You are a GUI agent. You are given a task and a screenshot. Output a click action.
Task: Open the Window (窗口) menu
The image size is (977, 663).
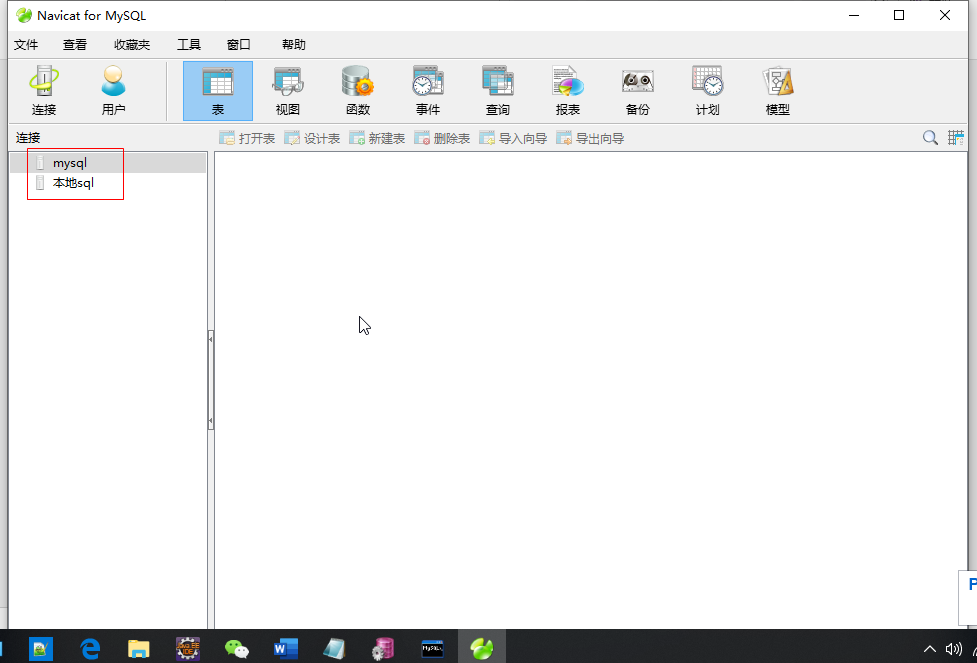pyautogui.click(x=239, y=45)
